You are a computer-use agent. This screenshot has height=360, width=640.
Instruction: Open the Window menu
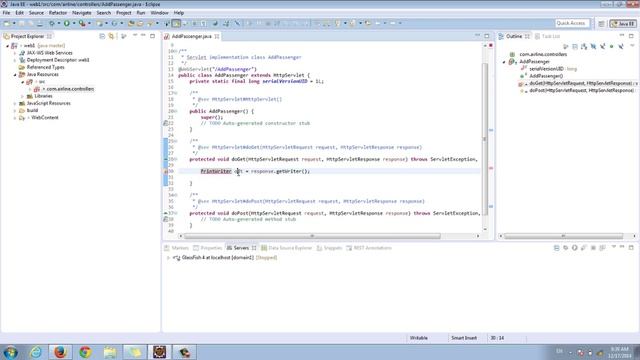(x=159, y=13)
